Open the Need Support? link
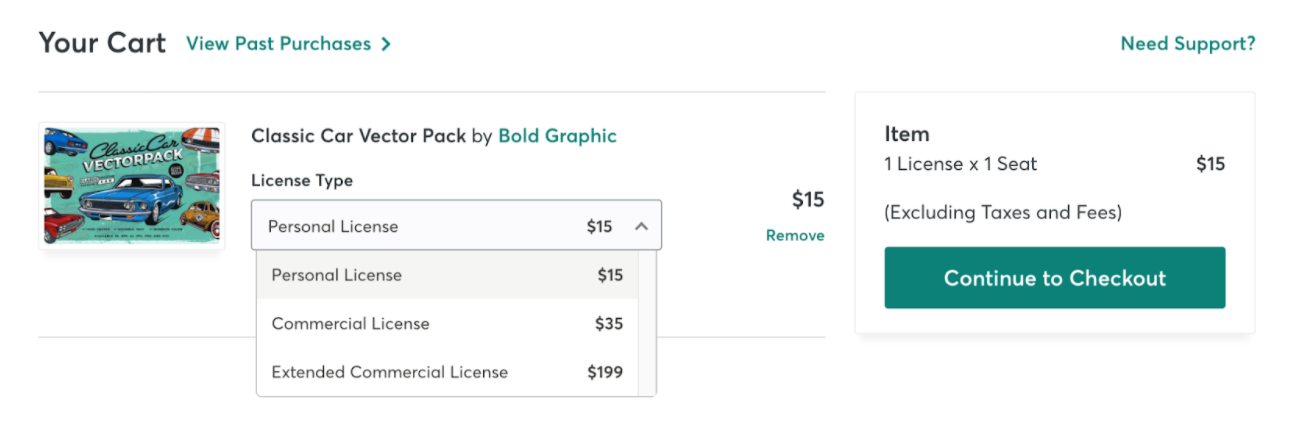 click(1187, 44)
